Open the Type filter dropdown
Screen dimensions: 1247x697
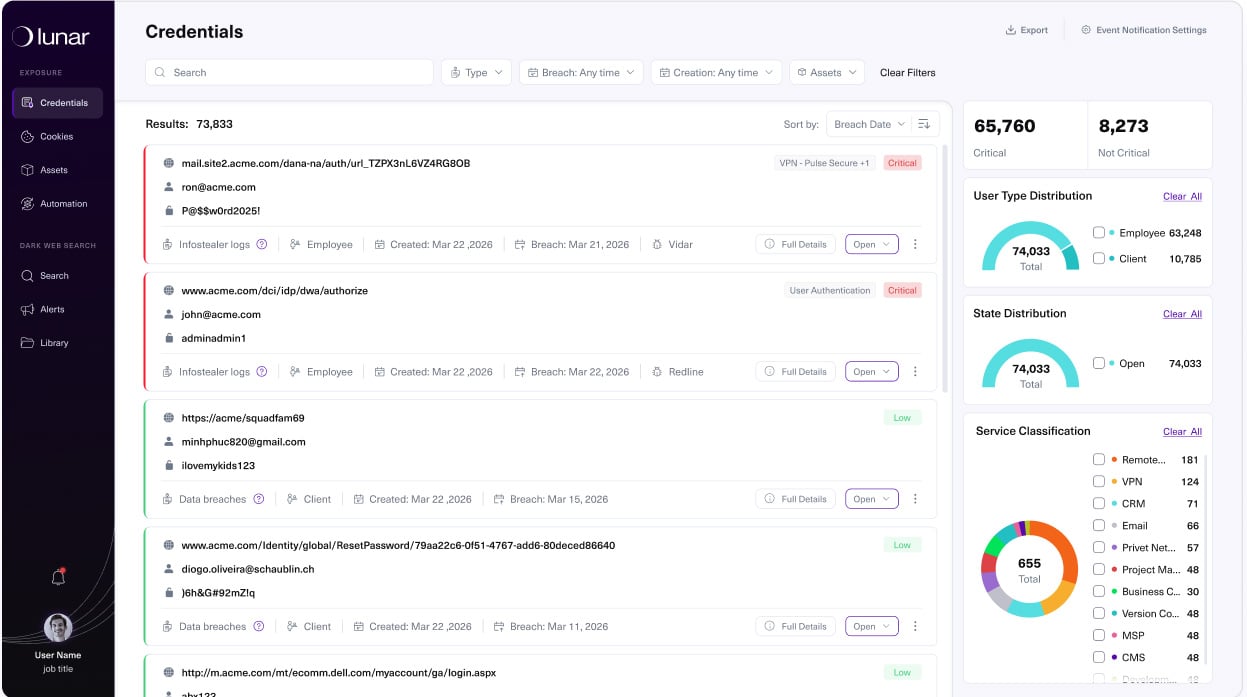[476, 72]
